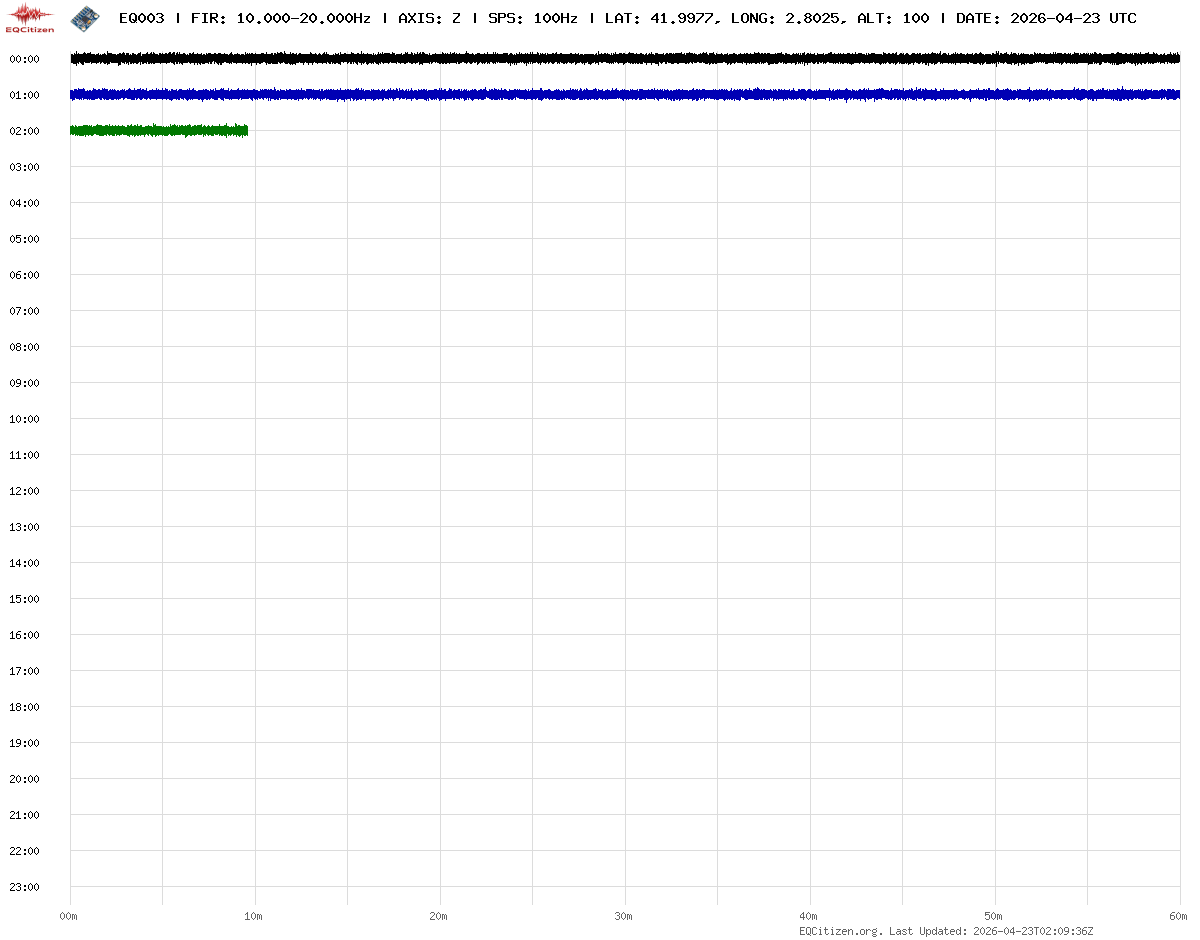Click the 10m mark on time axis
The width and height of the screenshot is (1200, 940).
coord(254,916)
